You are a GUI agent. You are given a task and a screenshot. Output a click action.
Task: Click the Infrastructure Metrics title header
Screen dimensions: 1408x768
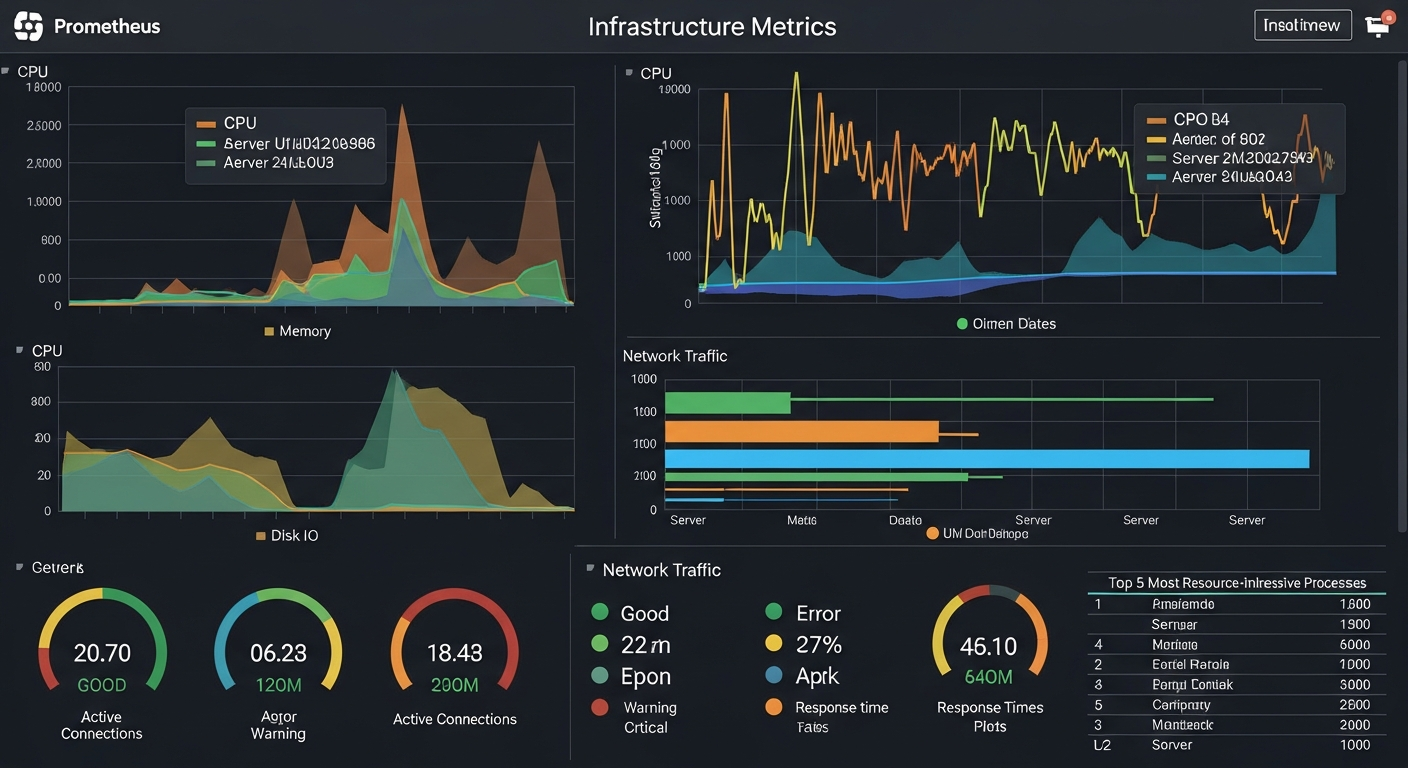point(712,26)
